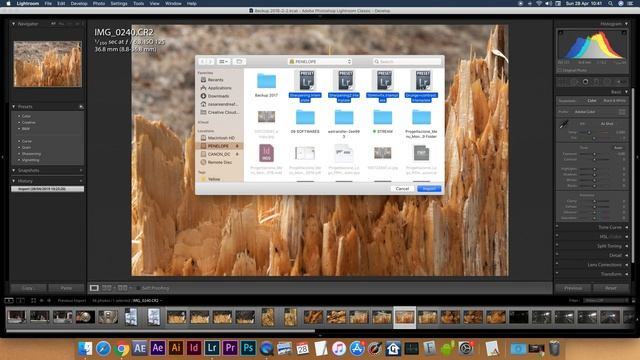Toggle Soft Proofing checkbox
The width and height of the screenshot is (640, 360).
point(138,288)
